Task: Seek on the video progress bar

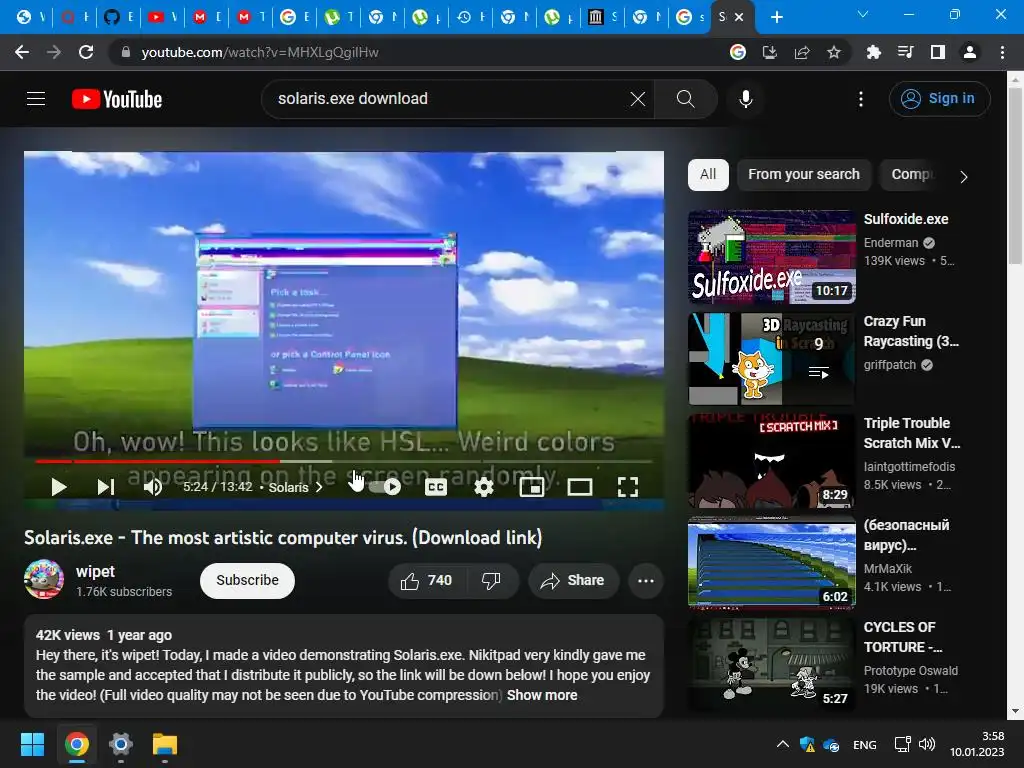Action: pyautogui.click(x=344, y=461)
